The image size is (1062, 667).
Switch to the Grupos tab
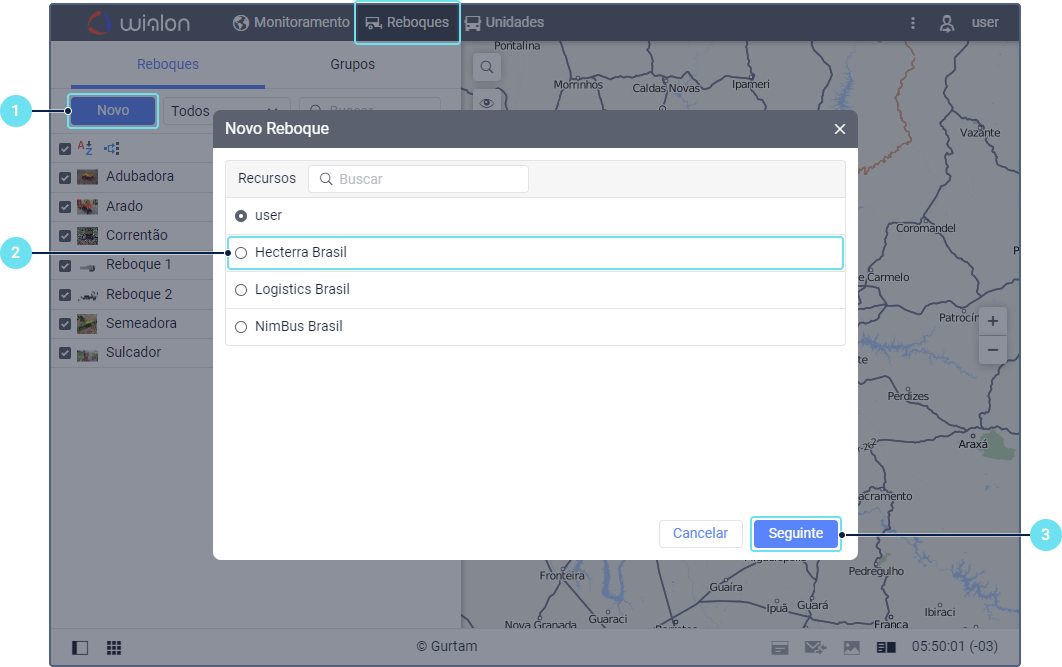352,64
